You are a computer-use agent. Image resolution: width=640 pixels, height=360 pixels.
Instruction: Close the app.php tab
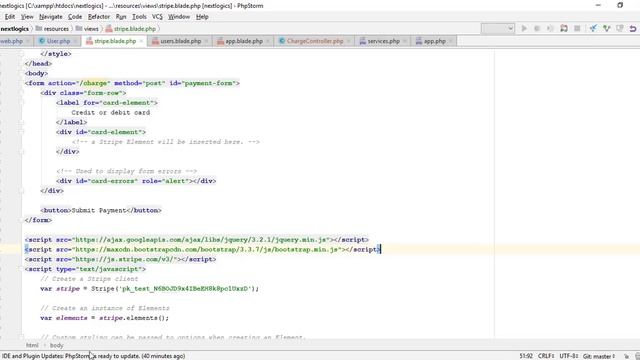[x=450, y=41]
